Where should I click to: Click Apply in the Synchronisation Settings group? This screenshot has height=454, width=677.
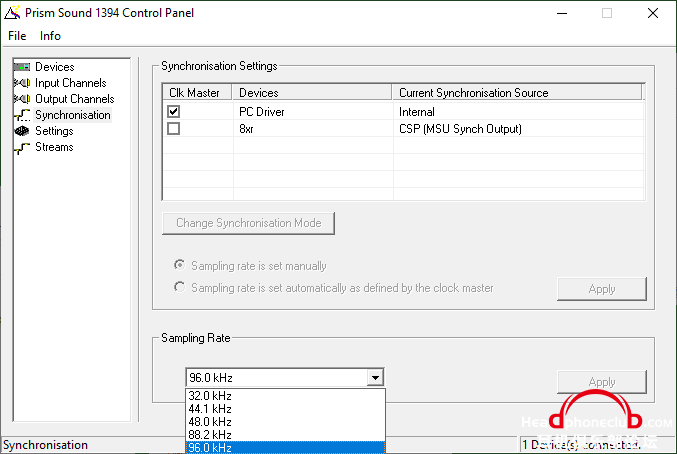tap(602, 289)
